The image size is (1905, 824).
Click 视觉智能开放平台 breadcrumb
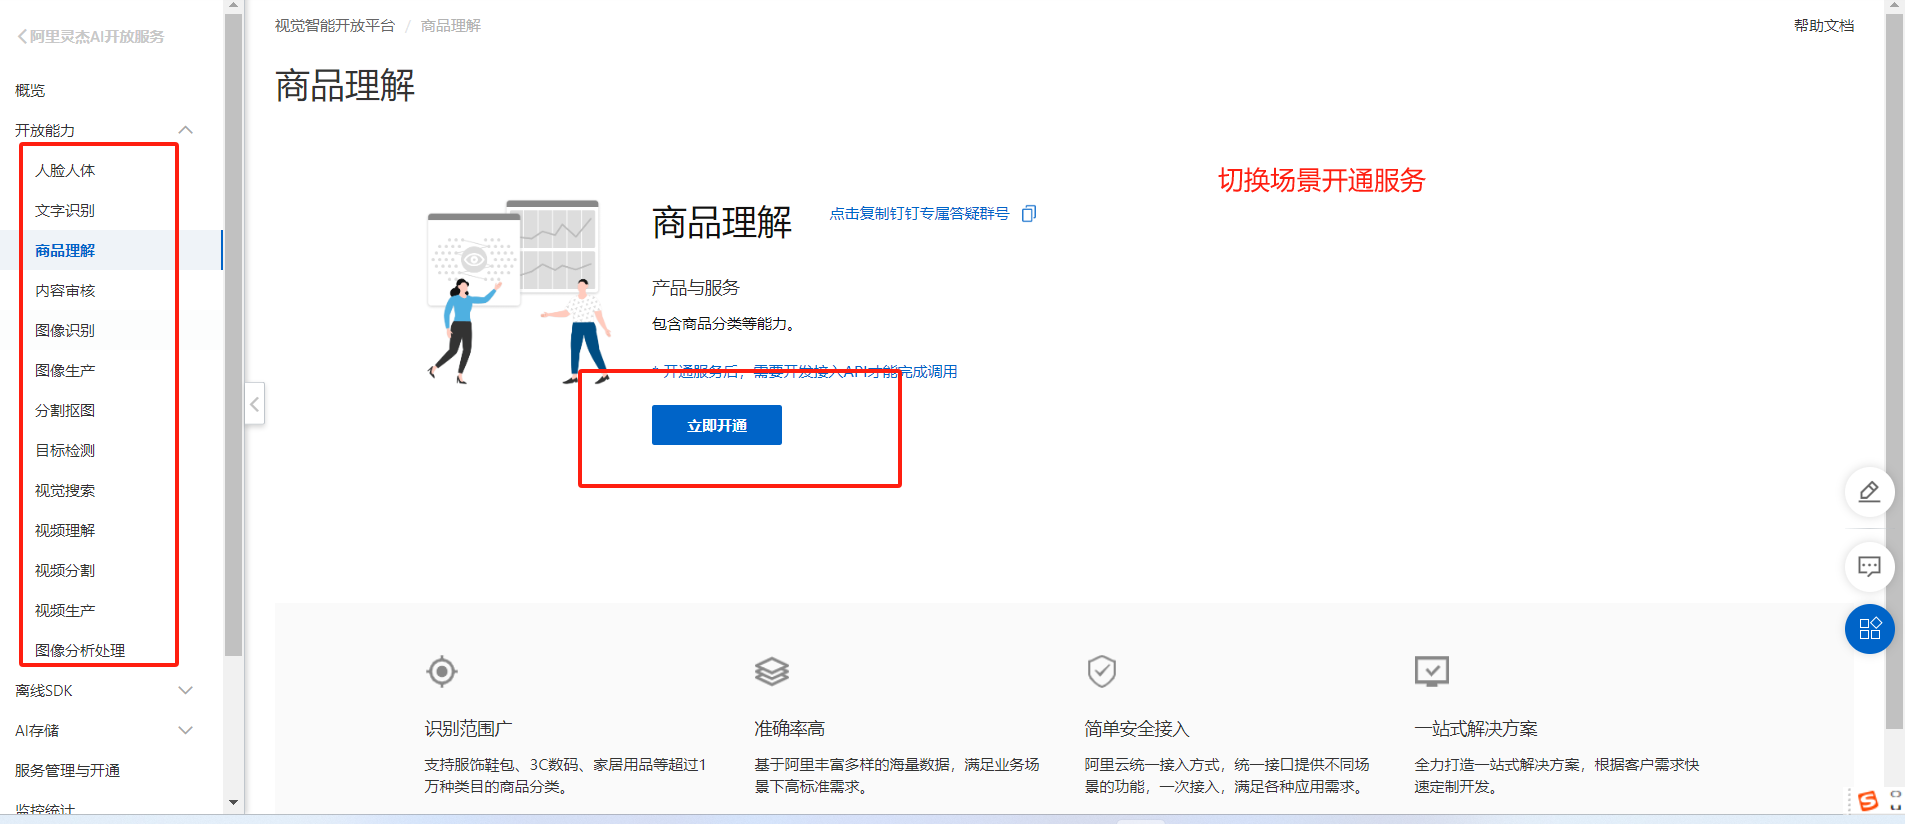(x=335, y=25)
